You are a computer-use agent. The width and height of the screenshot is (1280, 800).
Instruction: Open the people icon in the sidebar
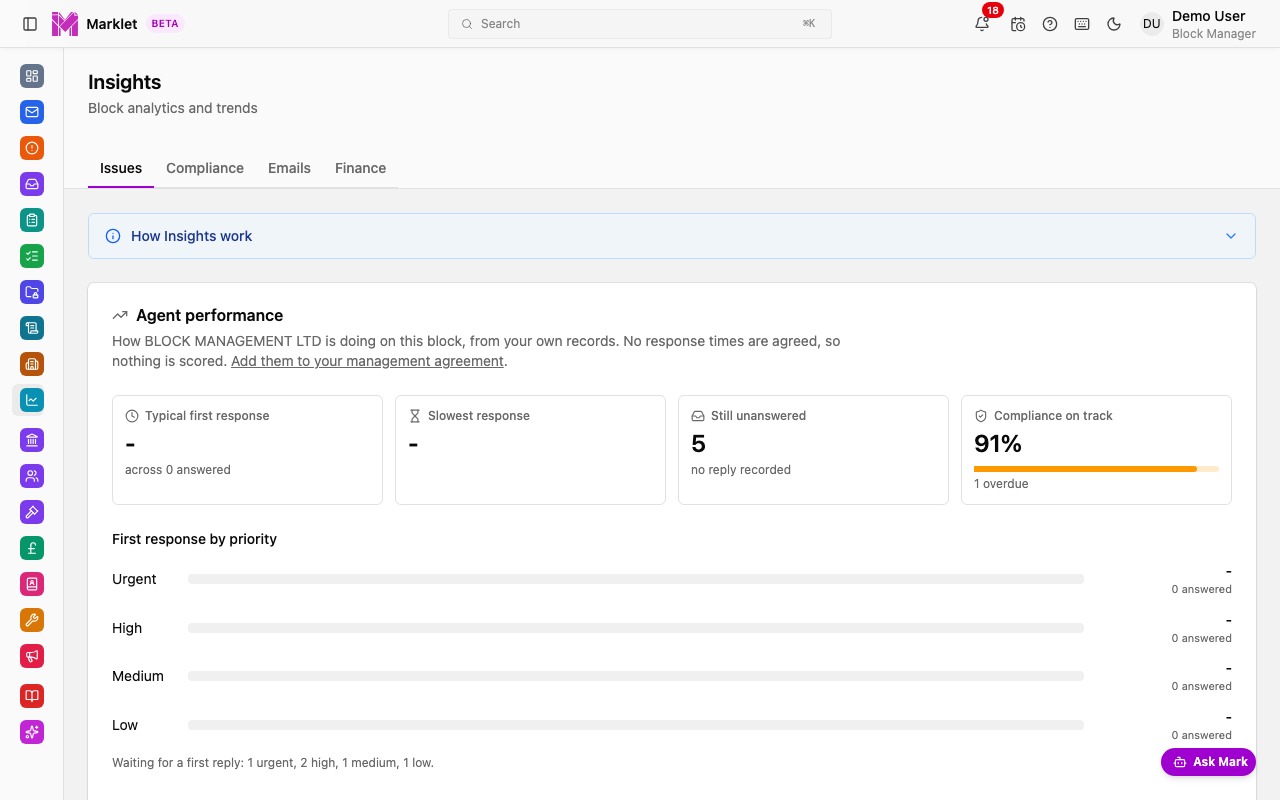(32, 476)
